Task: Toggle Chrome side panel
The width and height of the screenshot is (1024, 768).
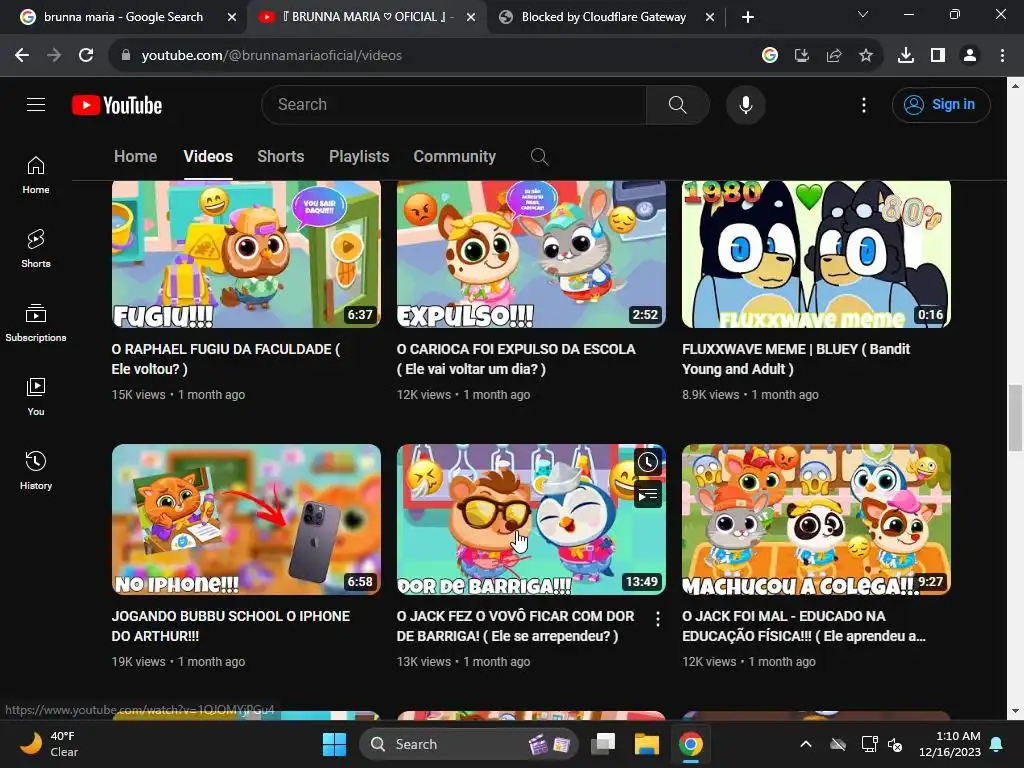Action: [938, 56]
